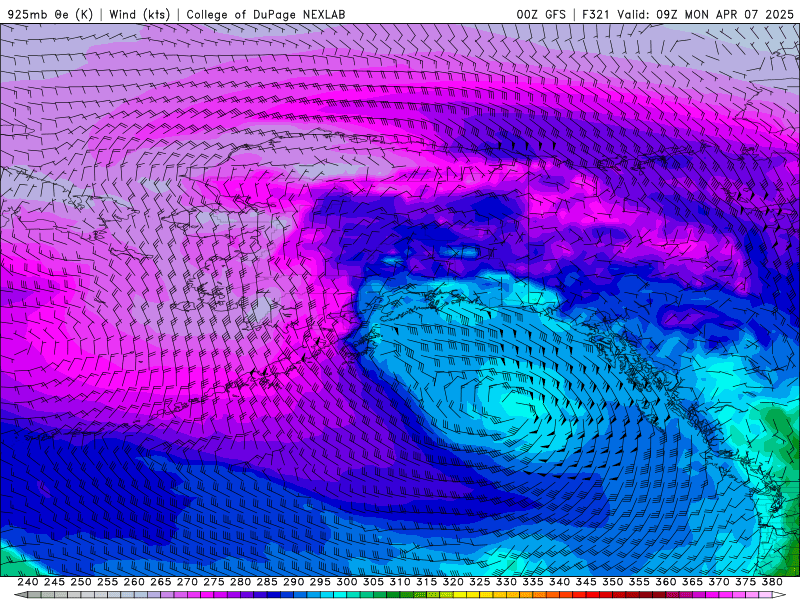This screenshot has height=600, width=800.
Task: Click the 280 value on the color scale
Action: [x=240, y=582]
